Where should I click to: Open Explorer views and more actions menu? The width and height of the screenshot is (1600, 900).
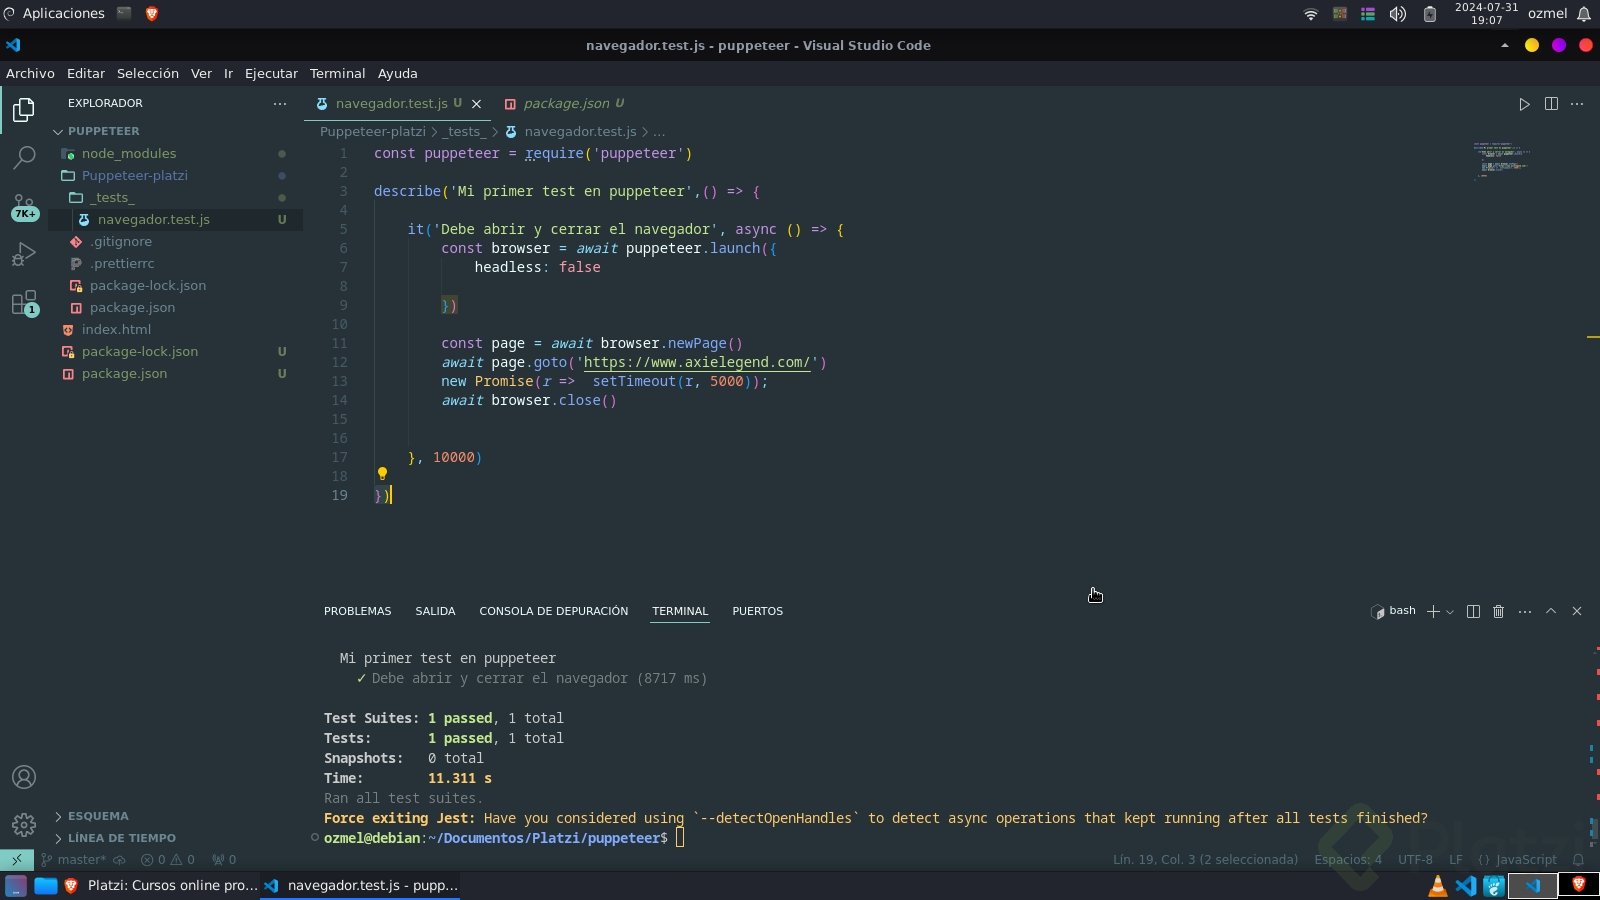pos(280,103)
